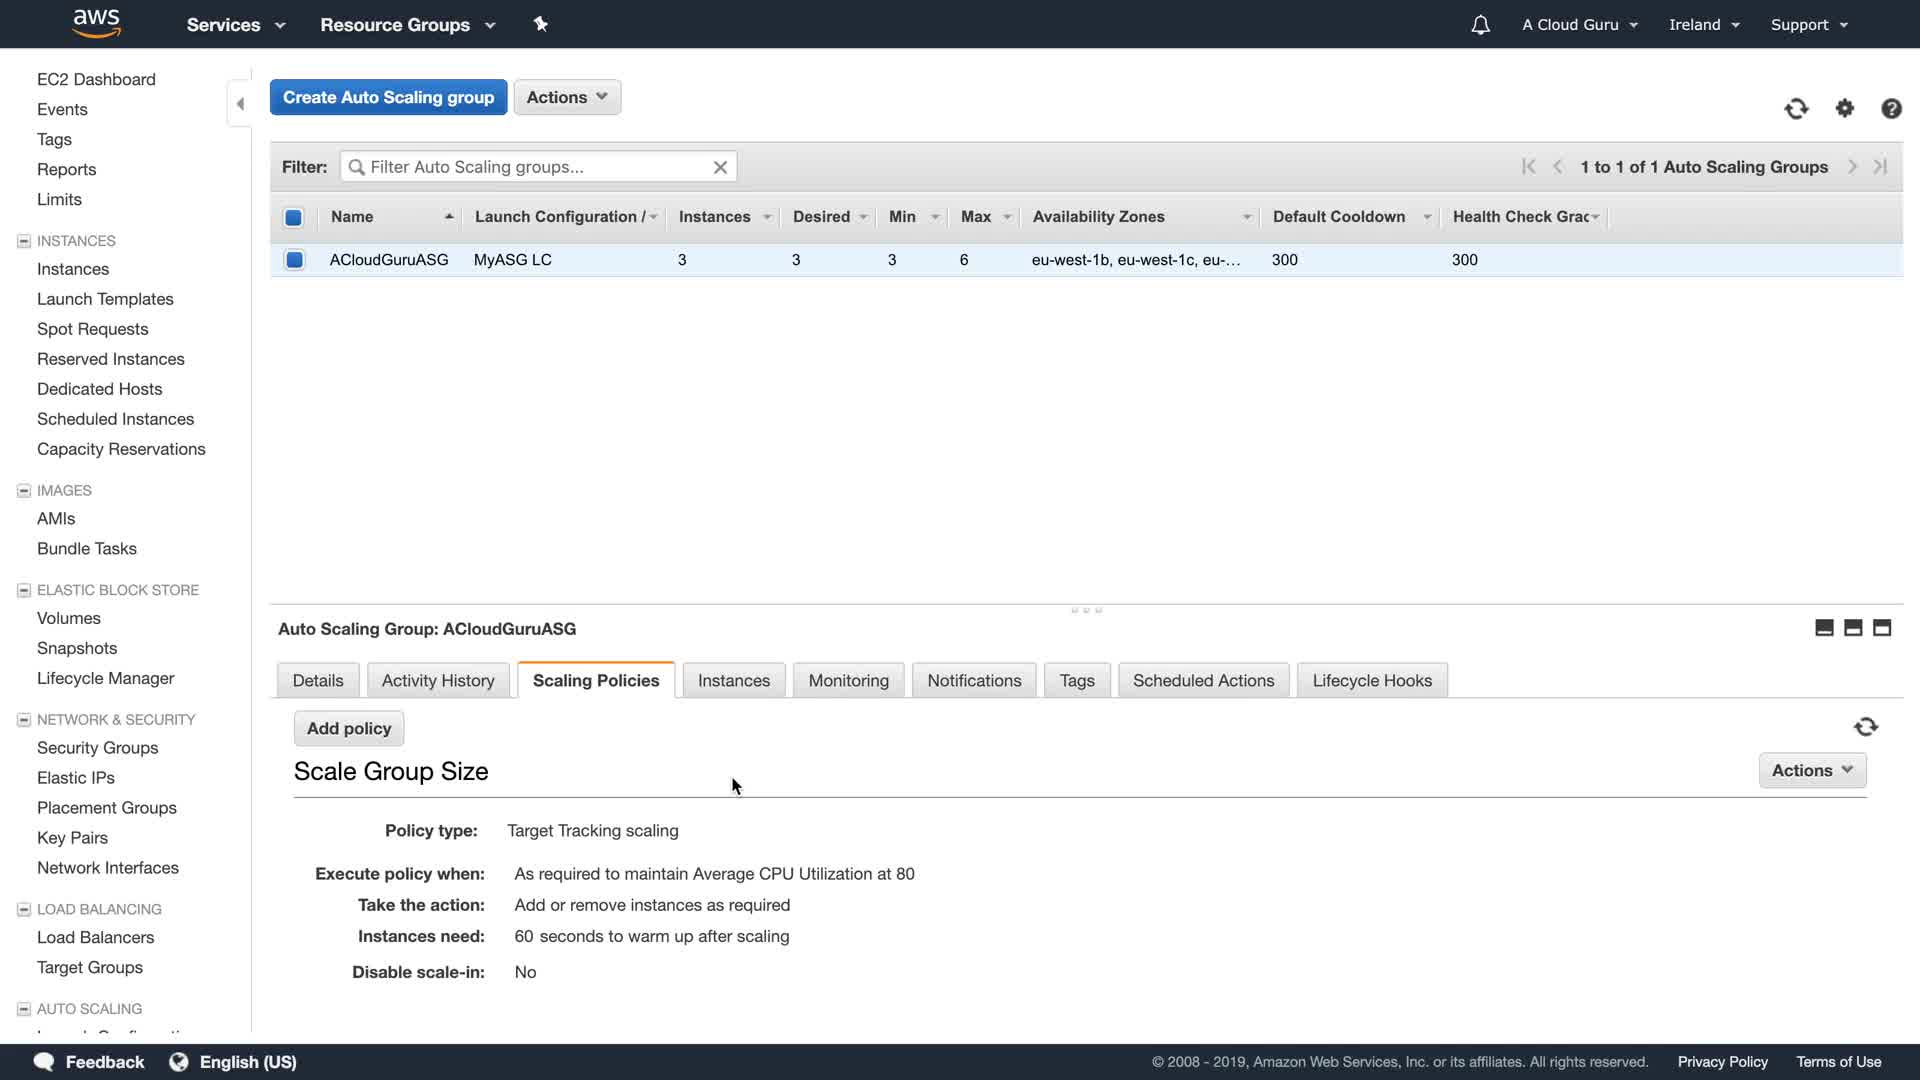Click the notifications bell icon
The height and width of the screenshot is (1080, 1920).
click(1480, 25)
